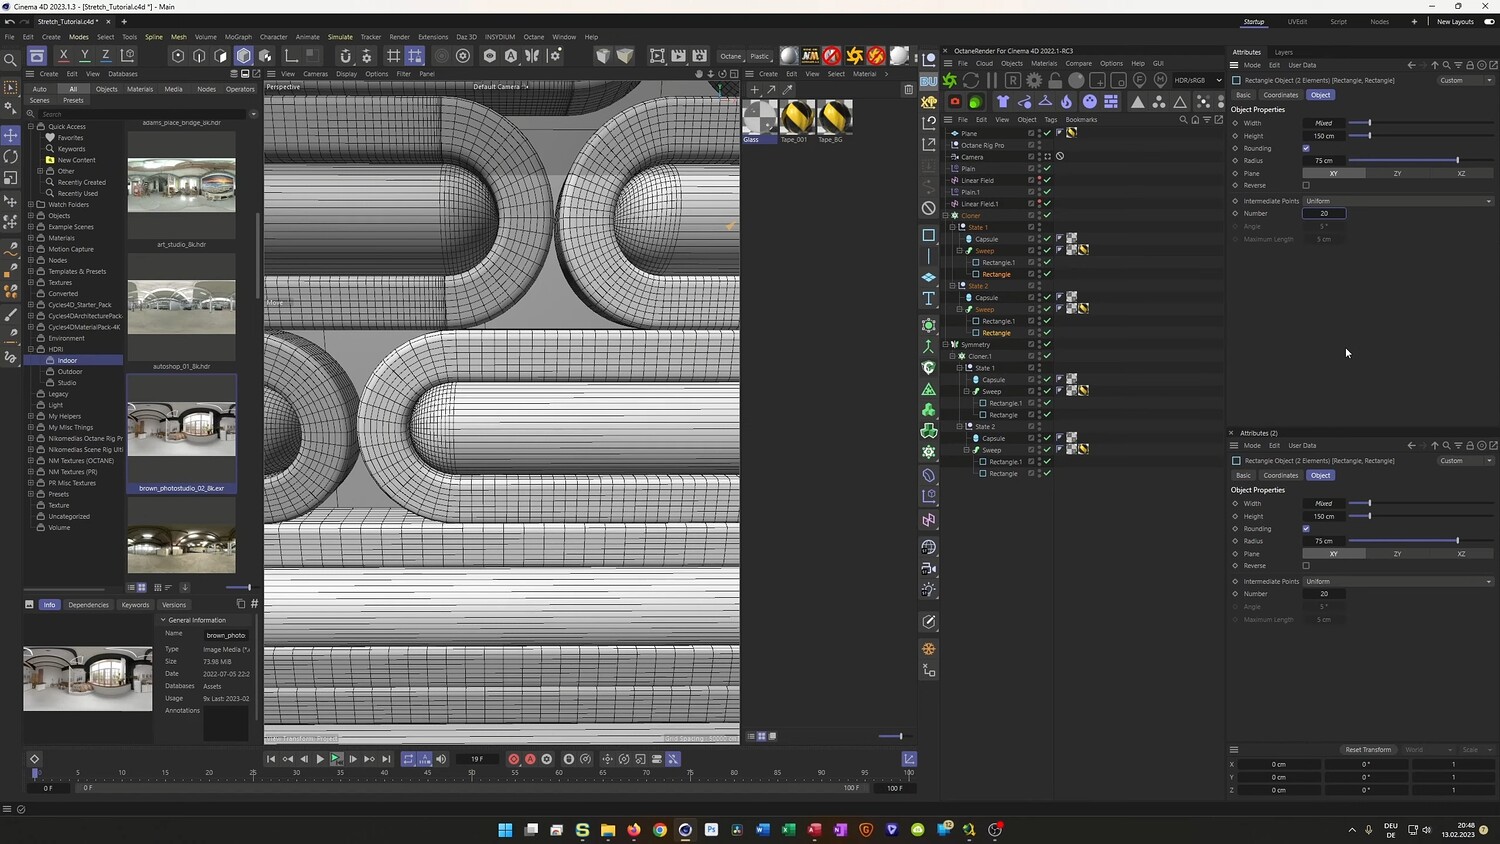Click the search magnifier icon at top left
This screenshot has height=844, width=1500.
(11, 61)
